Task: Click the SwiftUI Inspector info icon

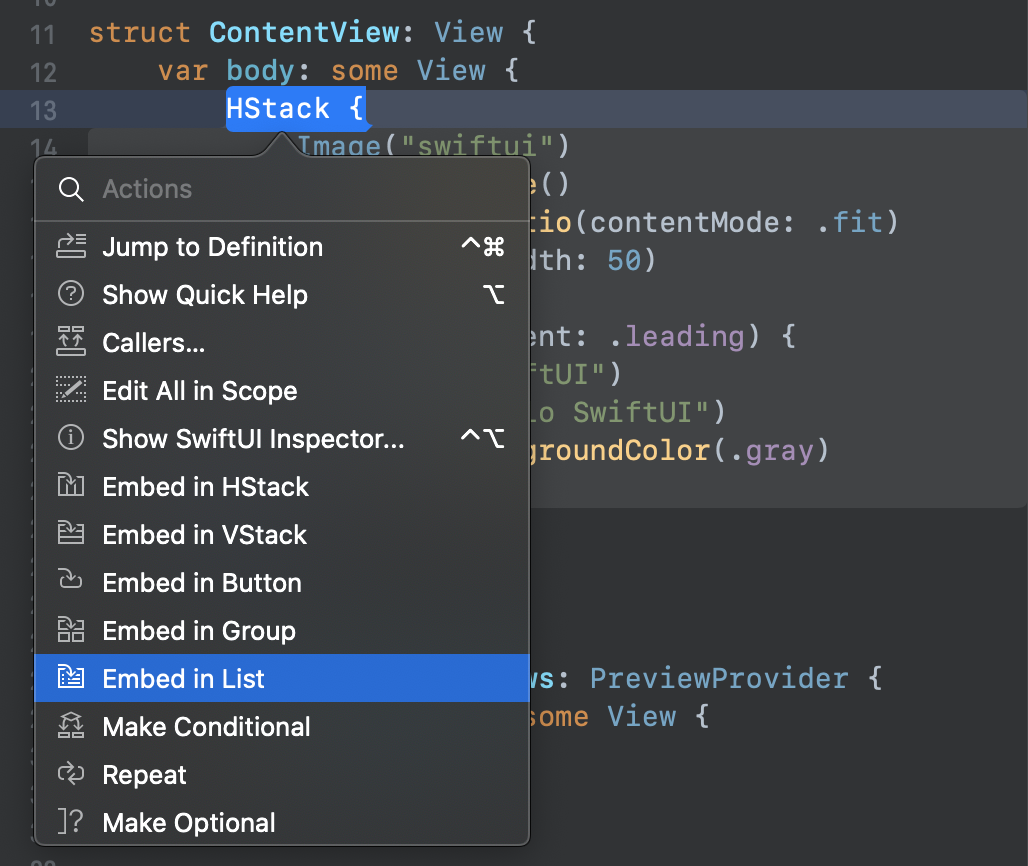Action: point(71,439)
